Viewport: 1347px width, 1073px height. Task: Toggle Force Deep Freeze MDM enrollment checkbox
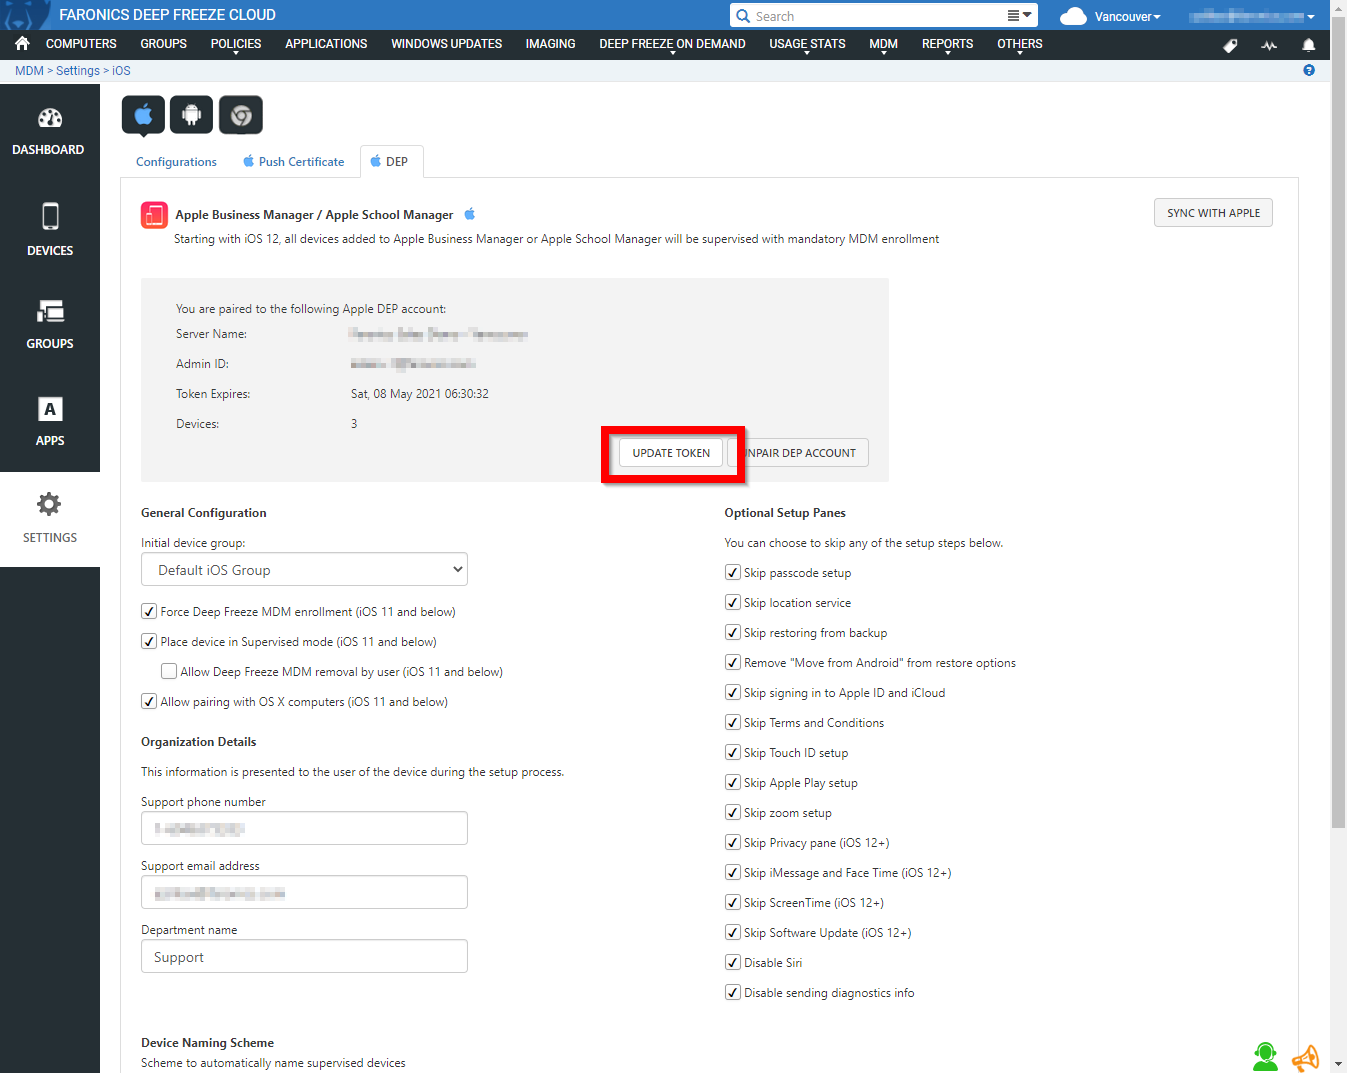click(149, 611)
